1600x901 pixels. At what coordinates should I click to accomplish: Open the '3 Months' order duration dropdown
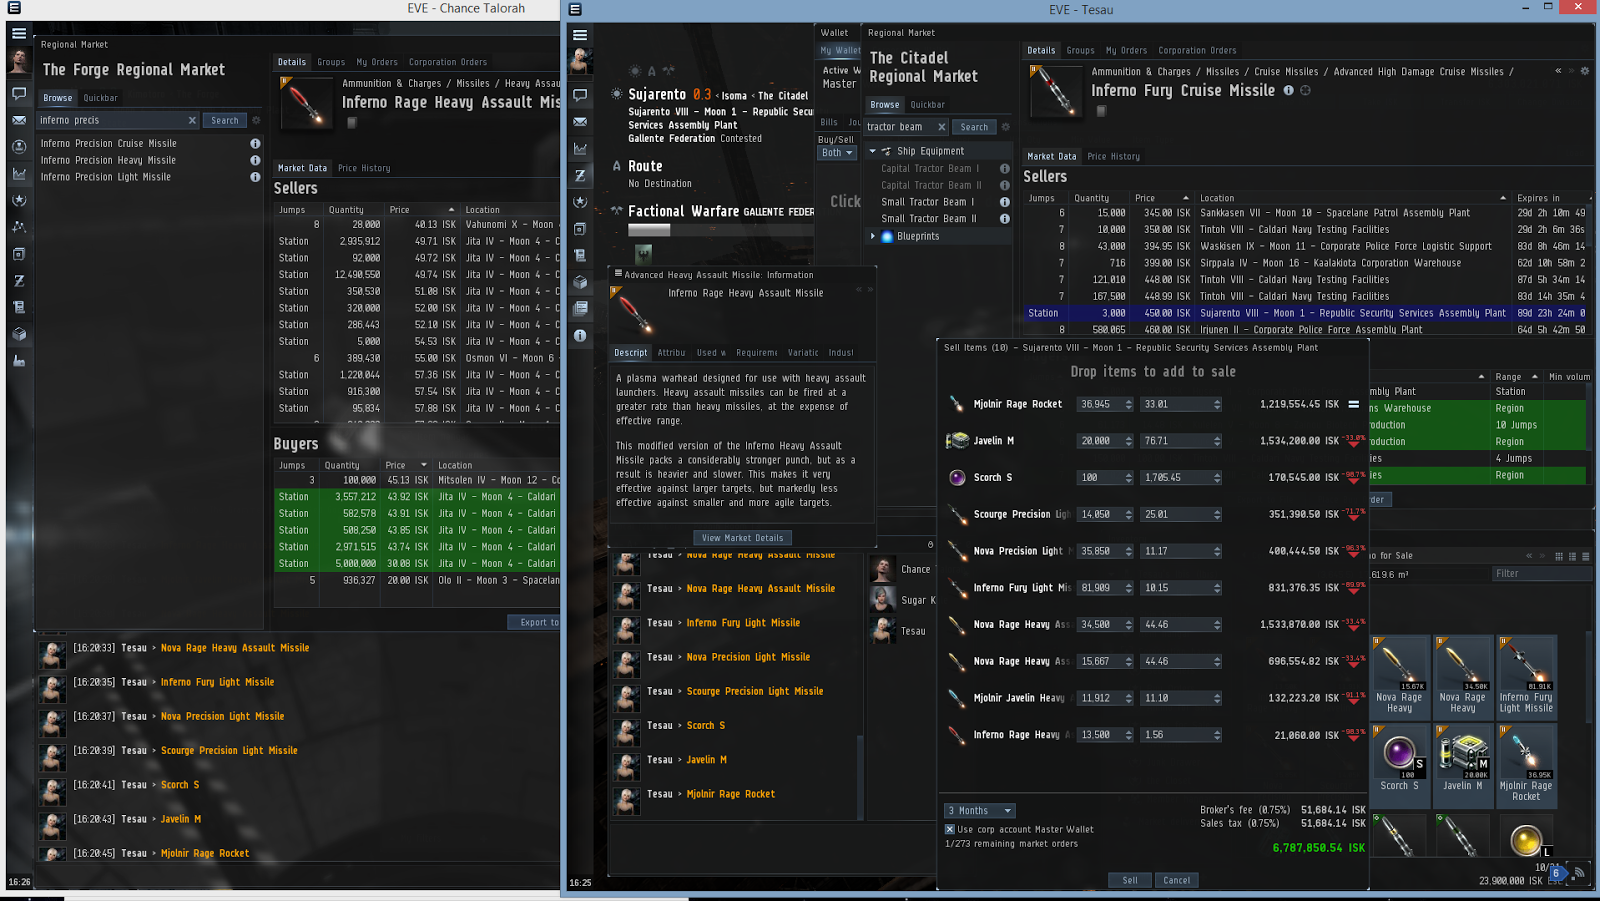980,811
